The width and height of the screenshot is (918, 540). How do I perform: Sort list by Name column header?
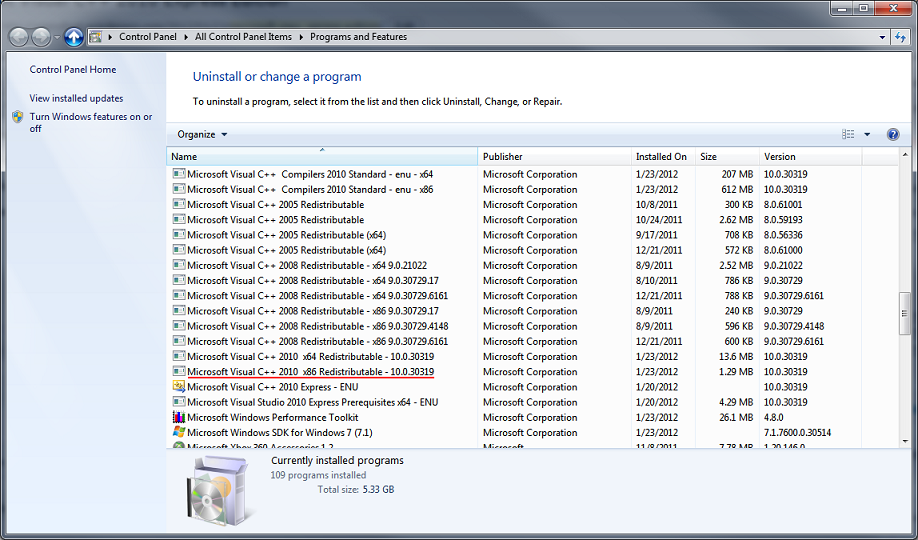(x=322, y=156)
